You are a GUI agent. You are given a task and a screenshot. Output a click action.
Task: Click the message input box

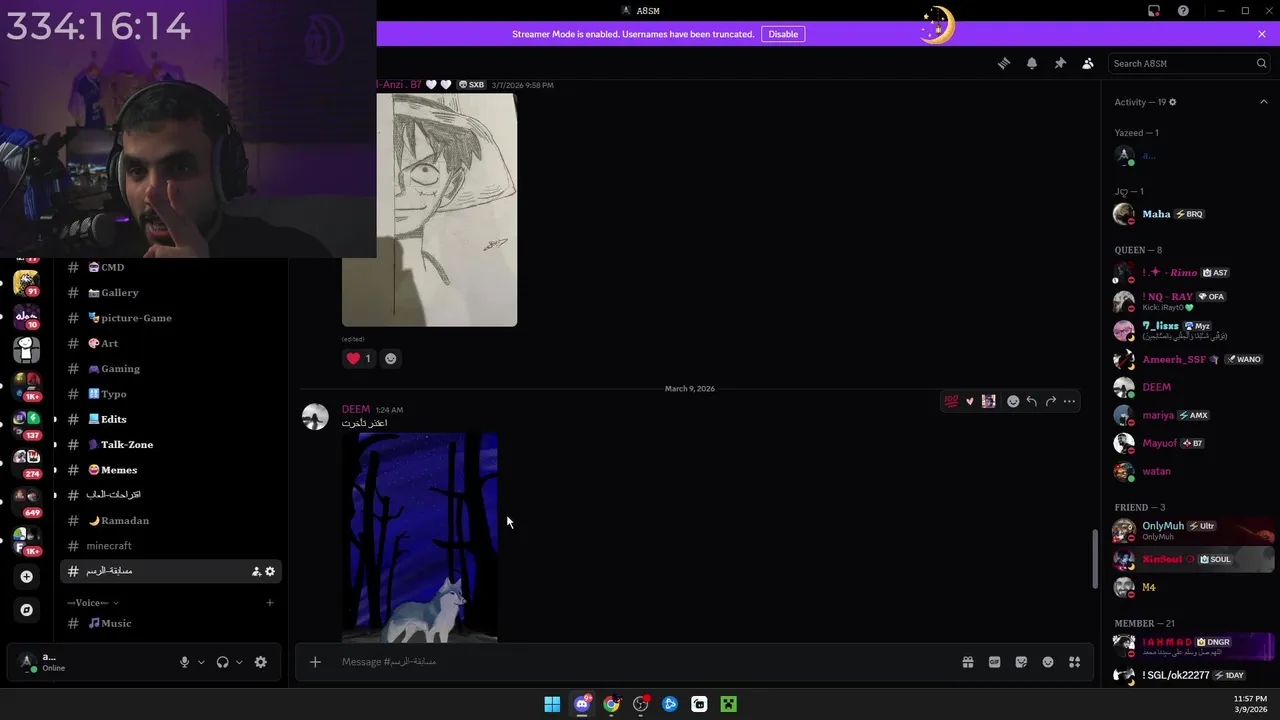click(640, 662)
